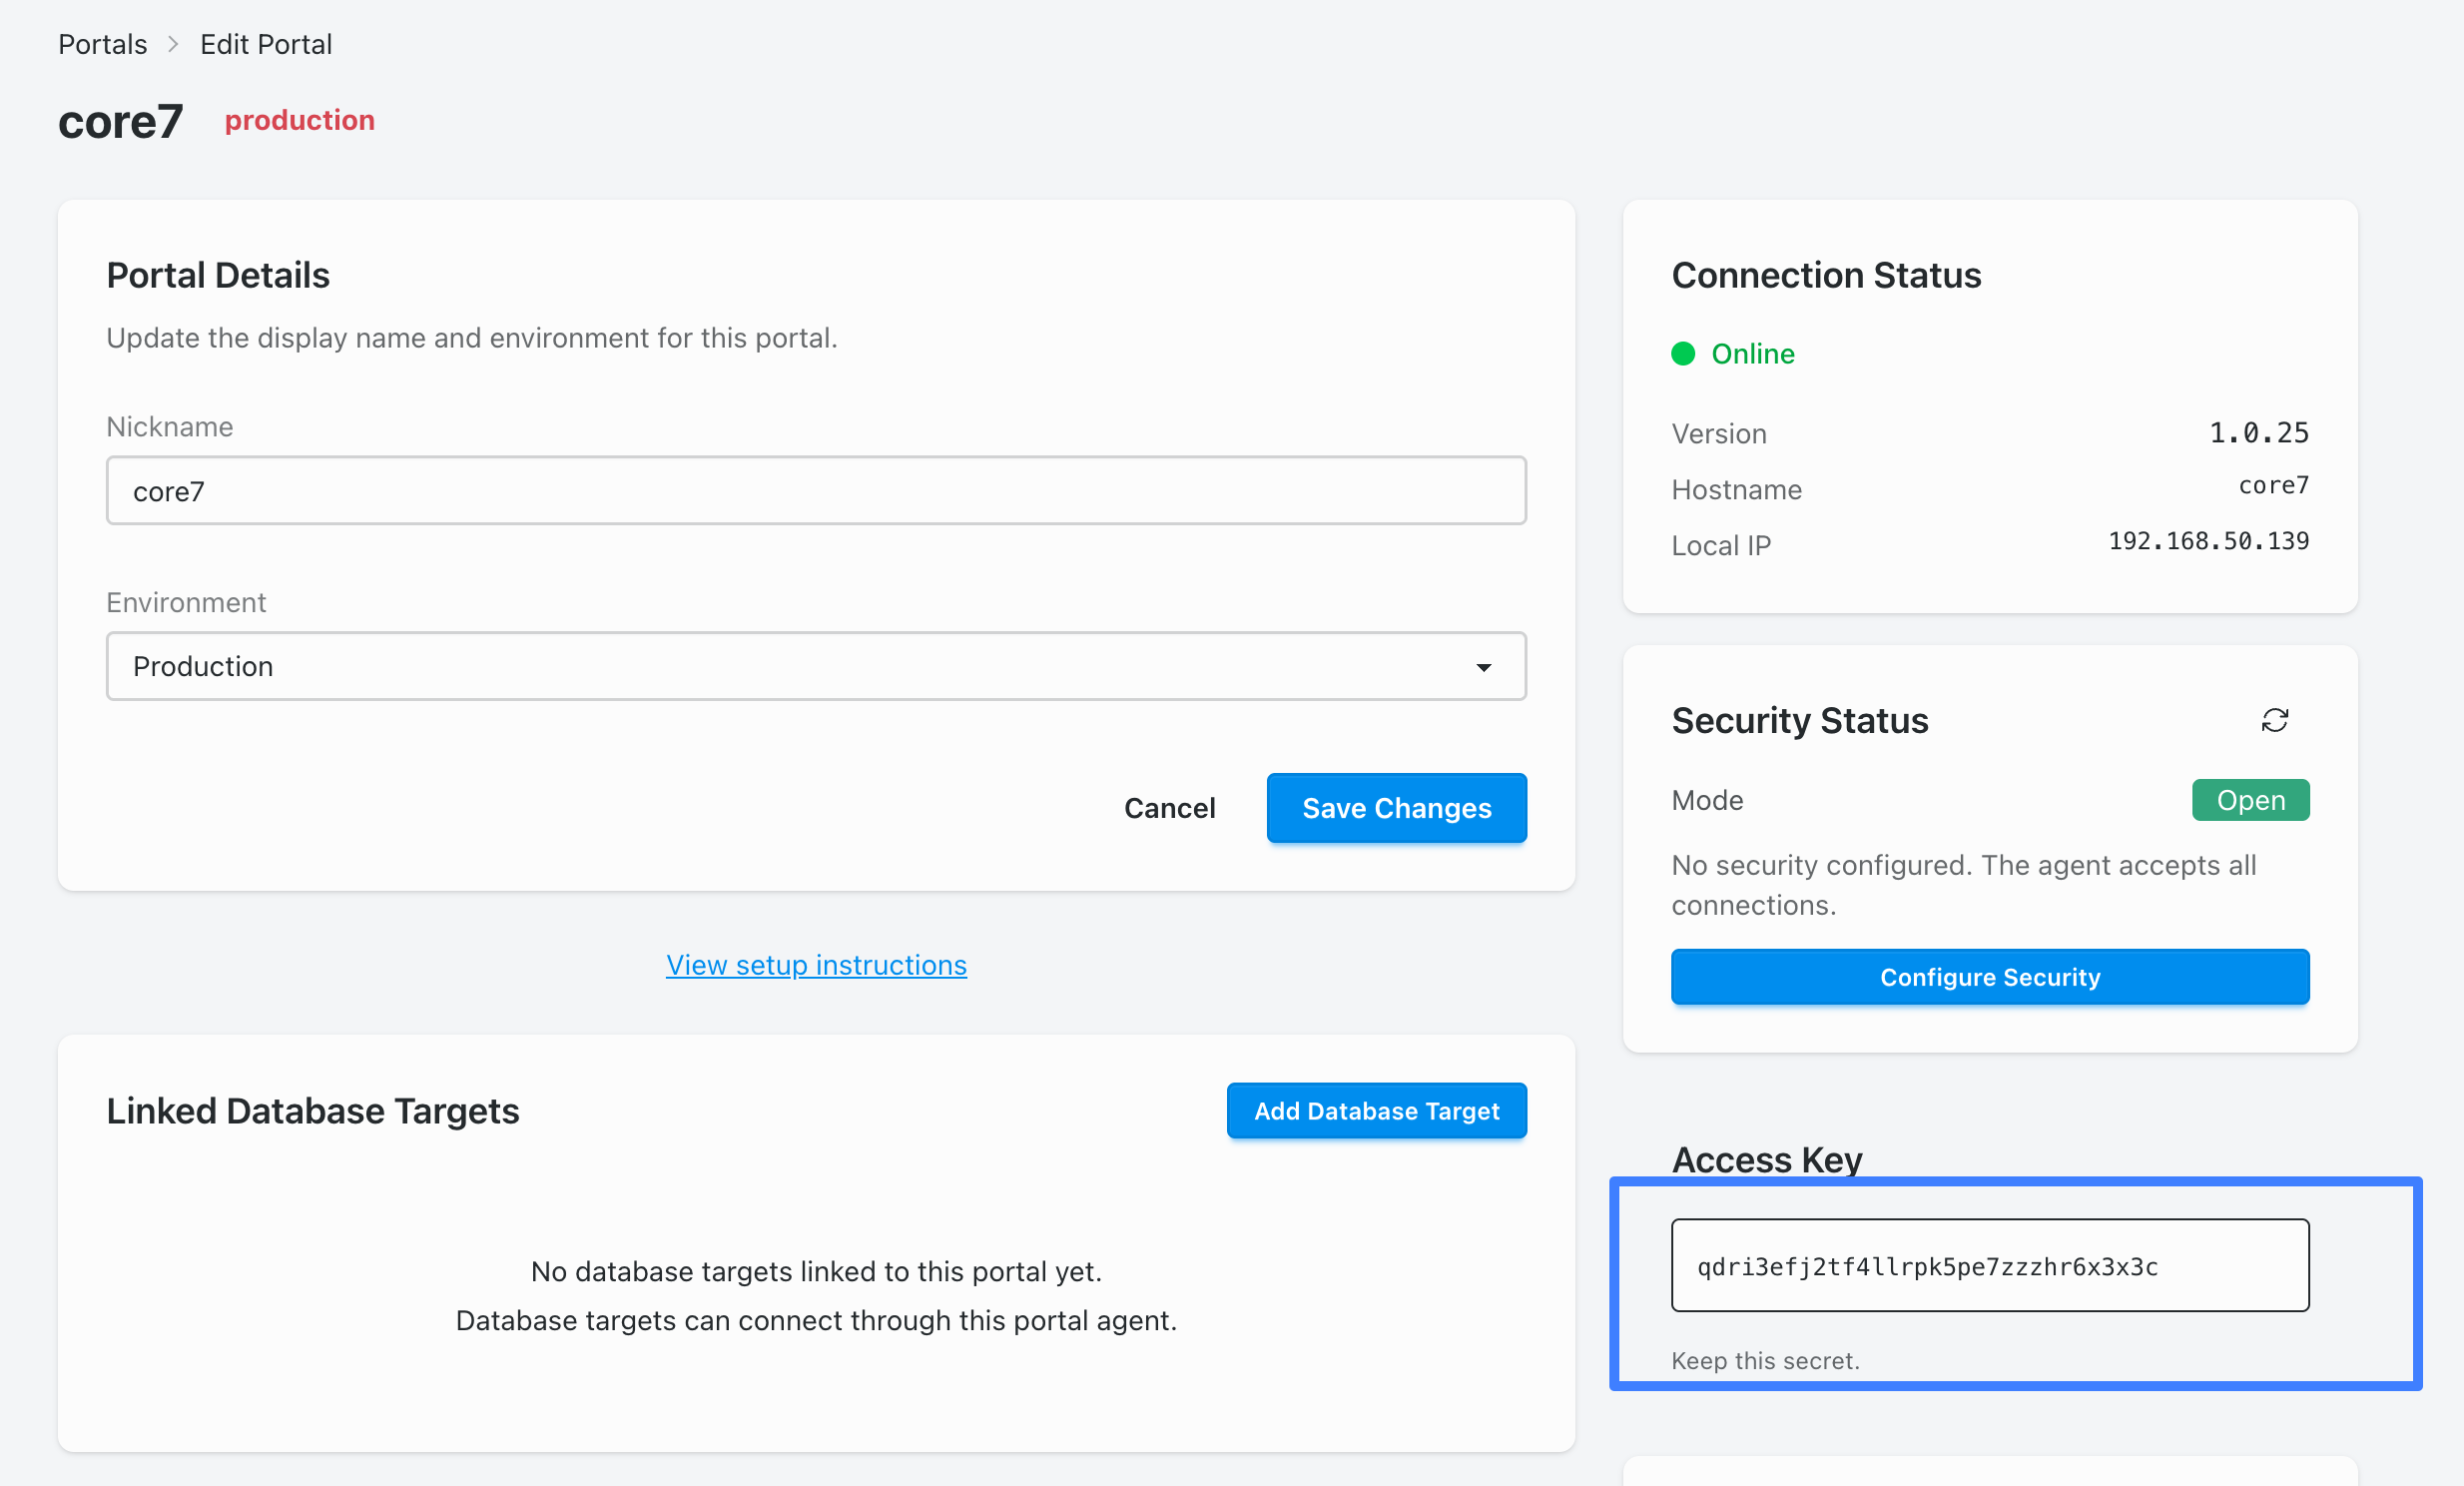
Task: Click the Portals breadcrumb link
Action: tap(102, 43)
